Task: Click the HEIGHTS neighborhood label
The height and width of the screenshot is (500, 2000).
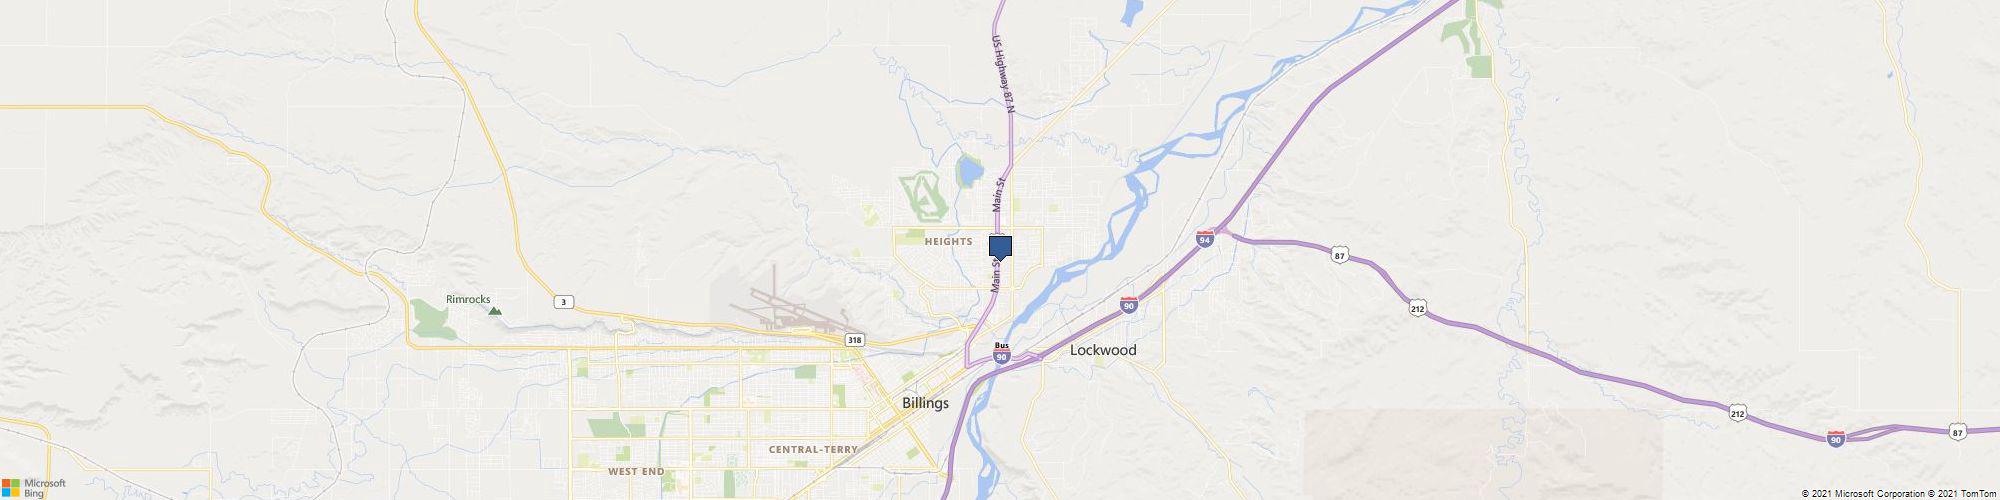Action: point(948,242)
